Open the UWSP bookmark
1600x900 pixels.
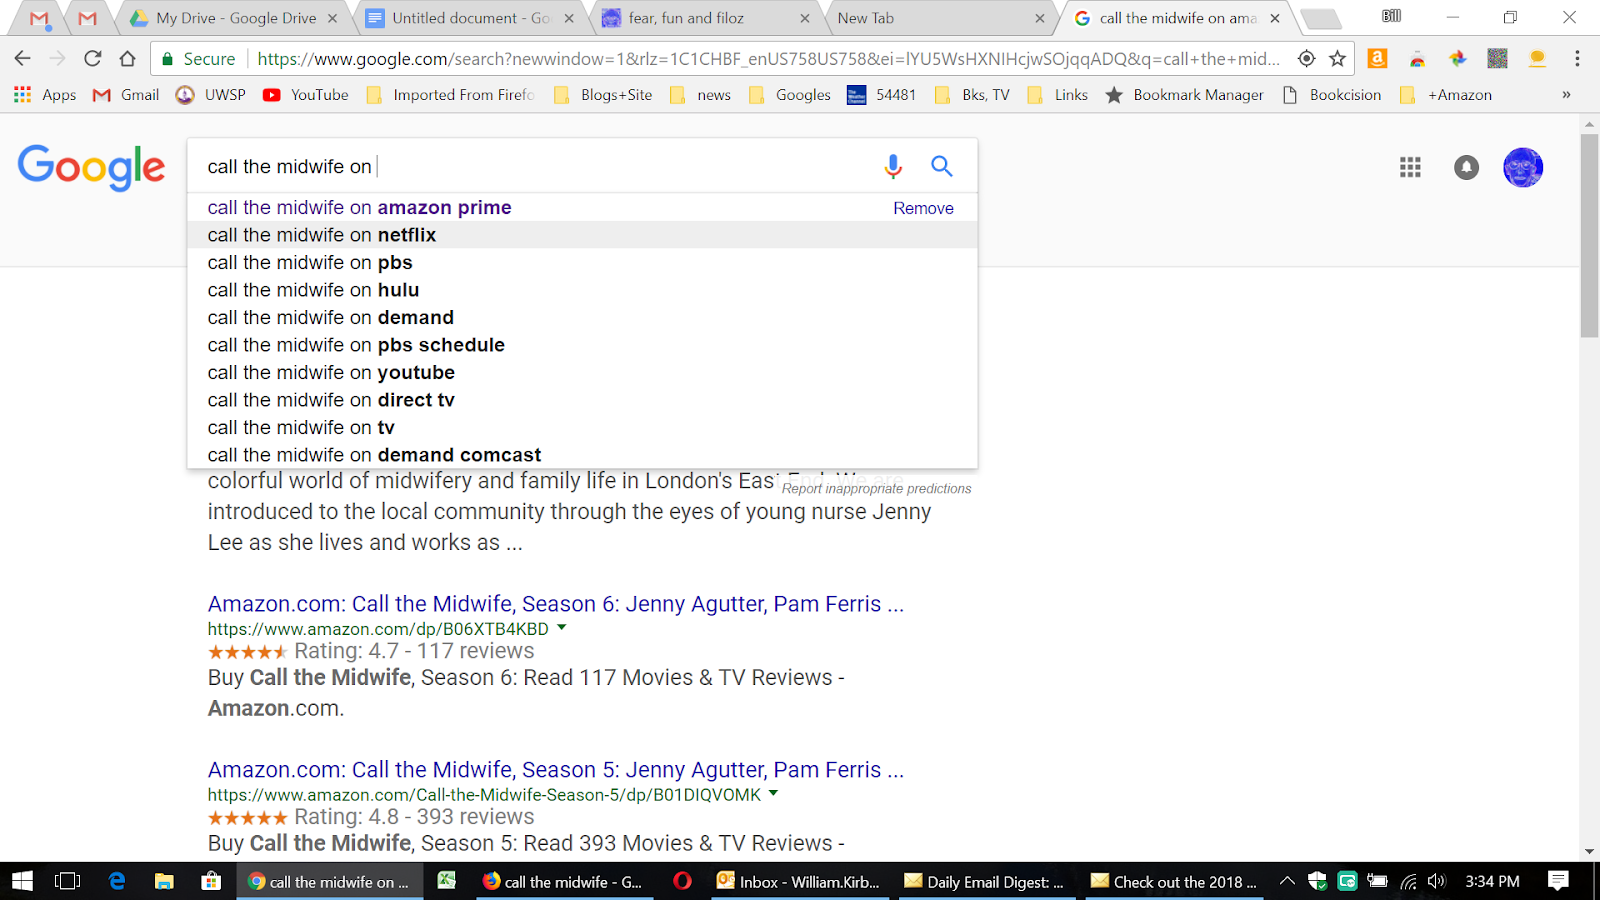(211, 95)
